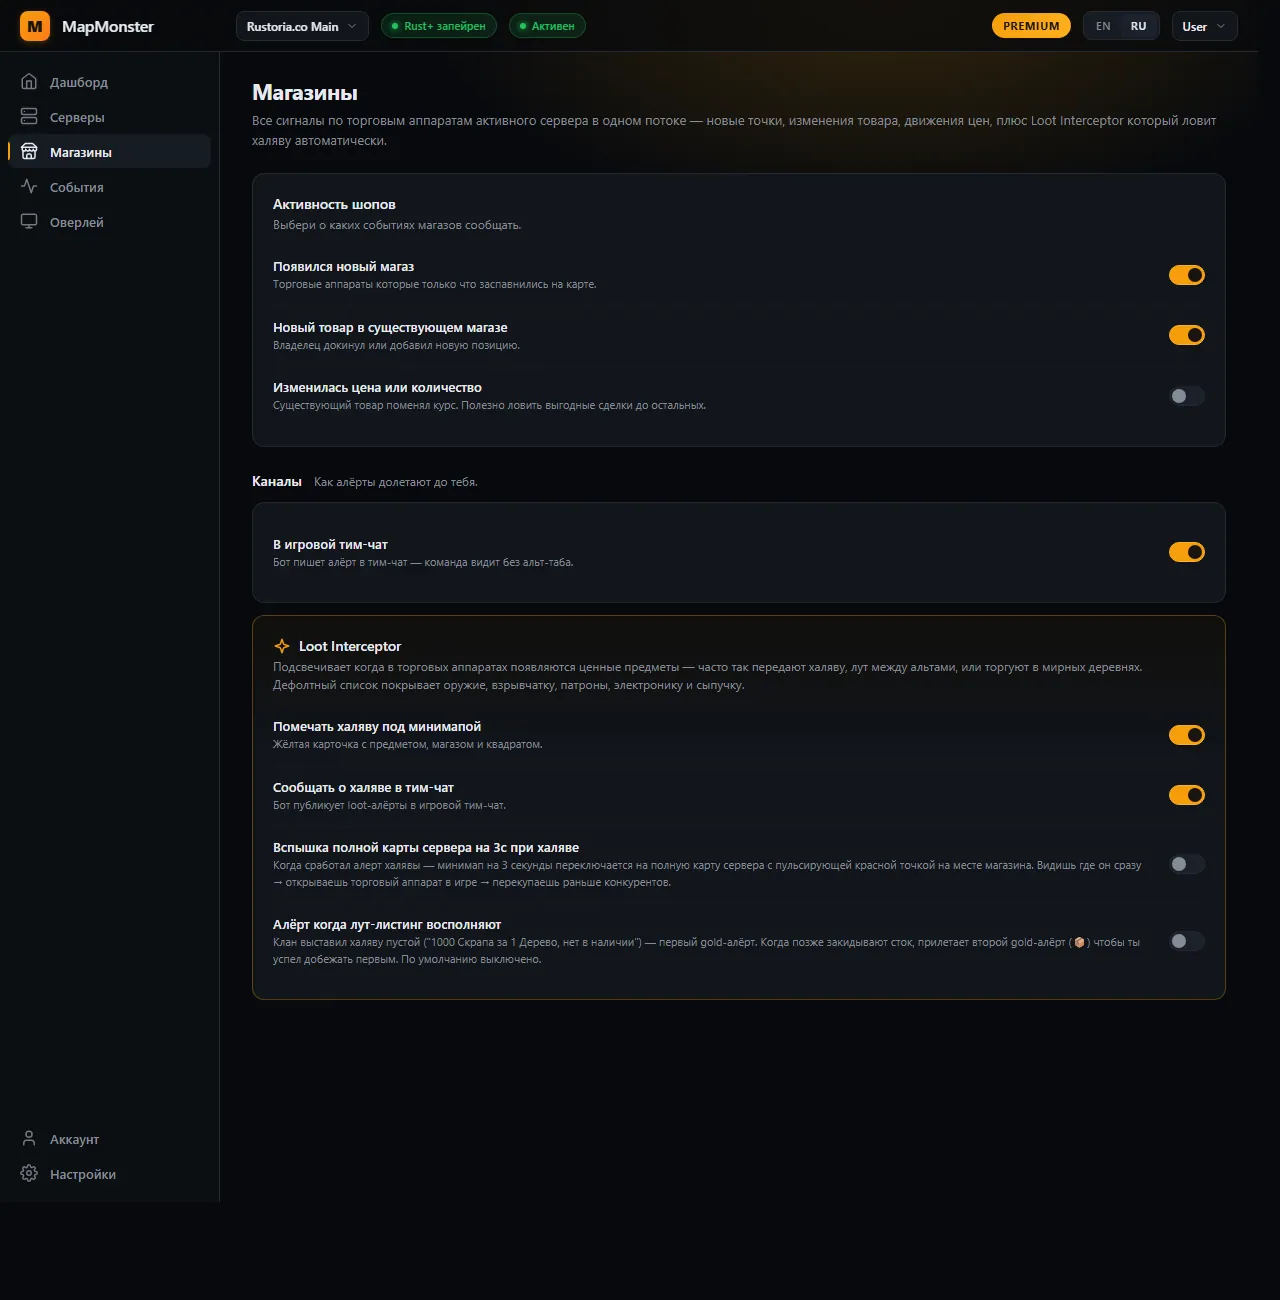Screen dimensions: 1280x1300
Task: Click the Магазины shop icon in sidebar
Action: 29,152
